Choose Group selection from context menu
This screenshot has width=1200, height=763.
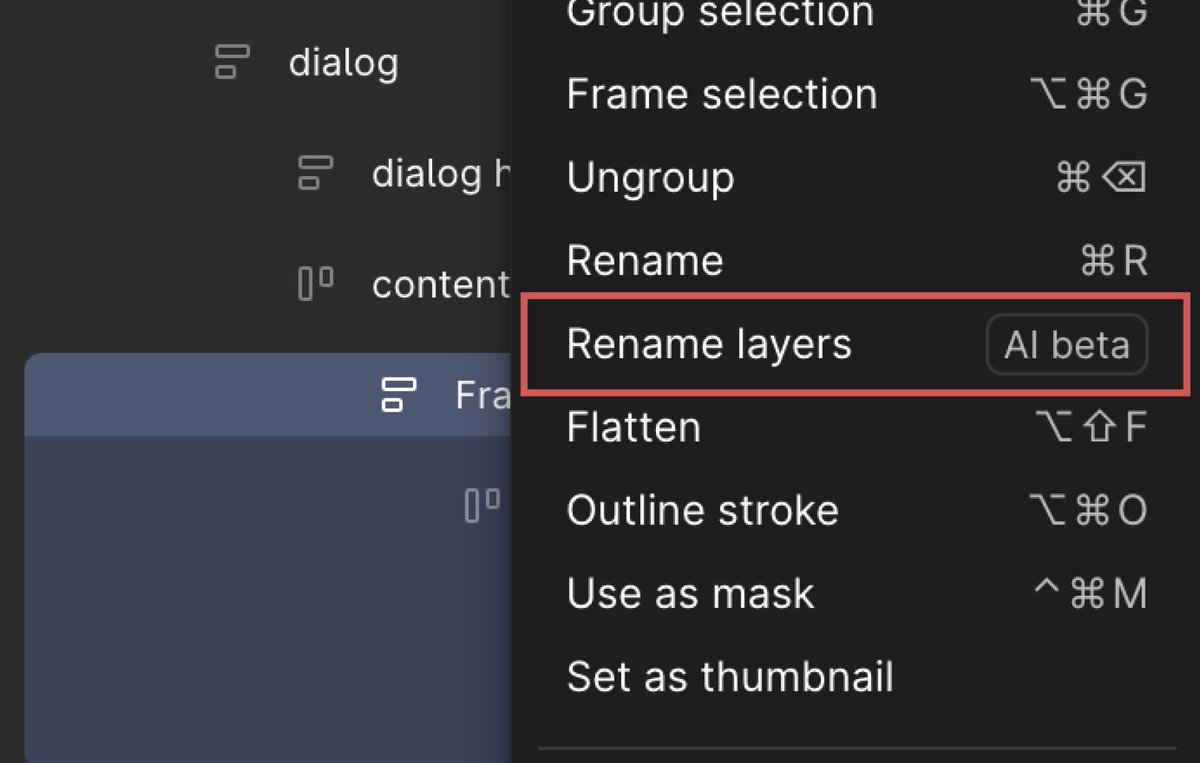(x=856, y=14)
